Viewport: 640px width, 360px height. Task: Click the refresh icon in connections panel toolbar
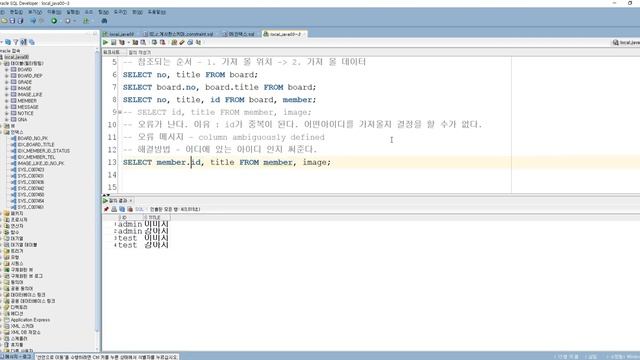(8, 42)
